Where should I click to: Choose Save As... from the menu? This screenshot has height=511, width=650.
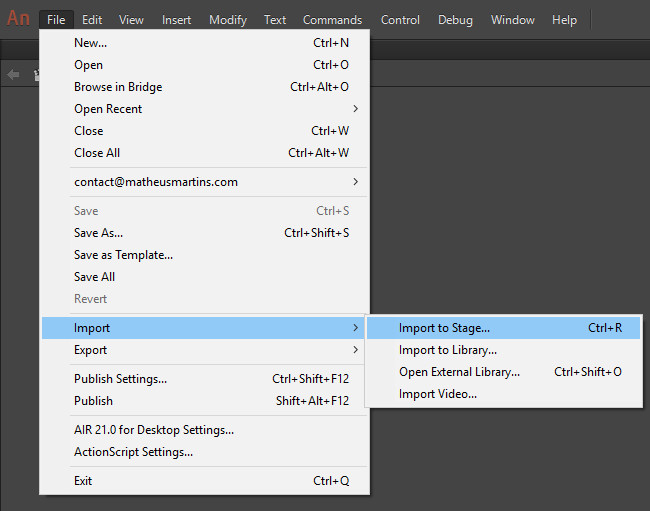206,232
